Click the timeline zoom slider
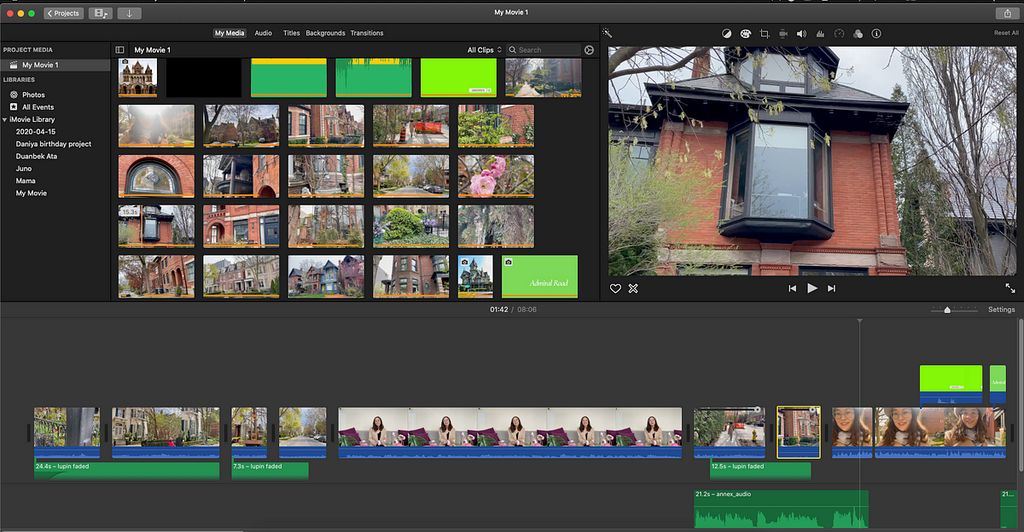 tap(947, 310)
